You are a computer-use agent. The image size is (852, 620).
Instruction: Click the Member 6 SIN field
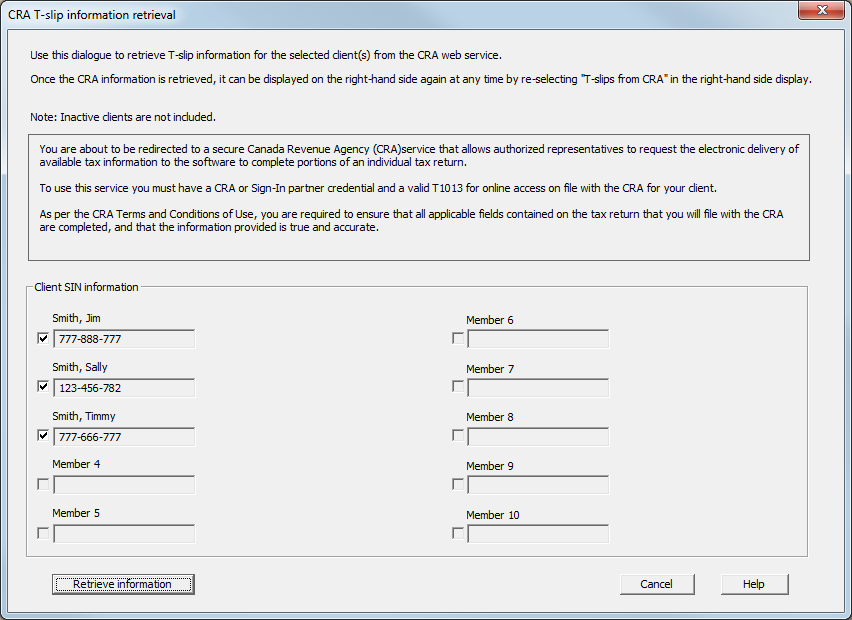click(x=538, y=339)
